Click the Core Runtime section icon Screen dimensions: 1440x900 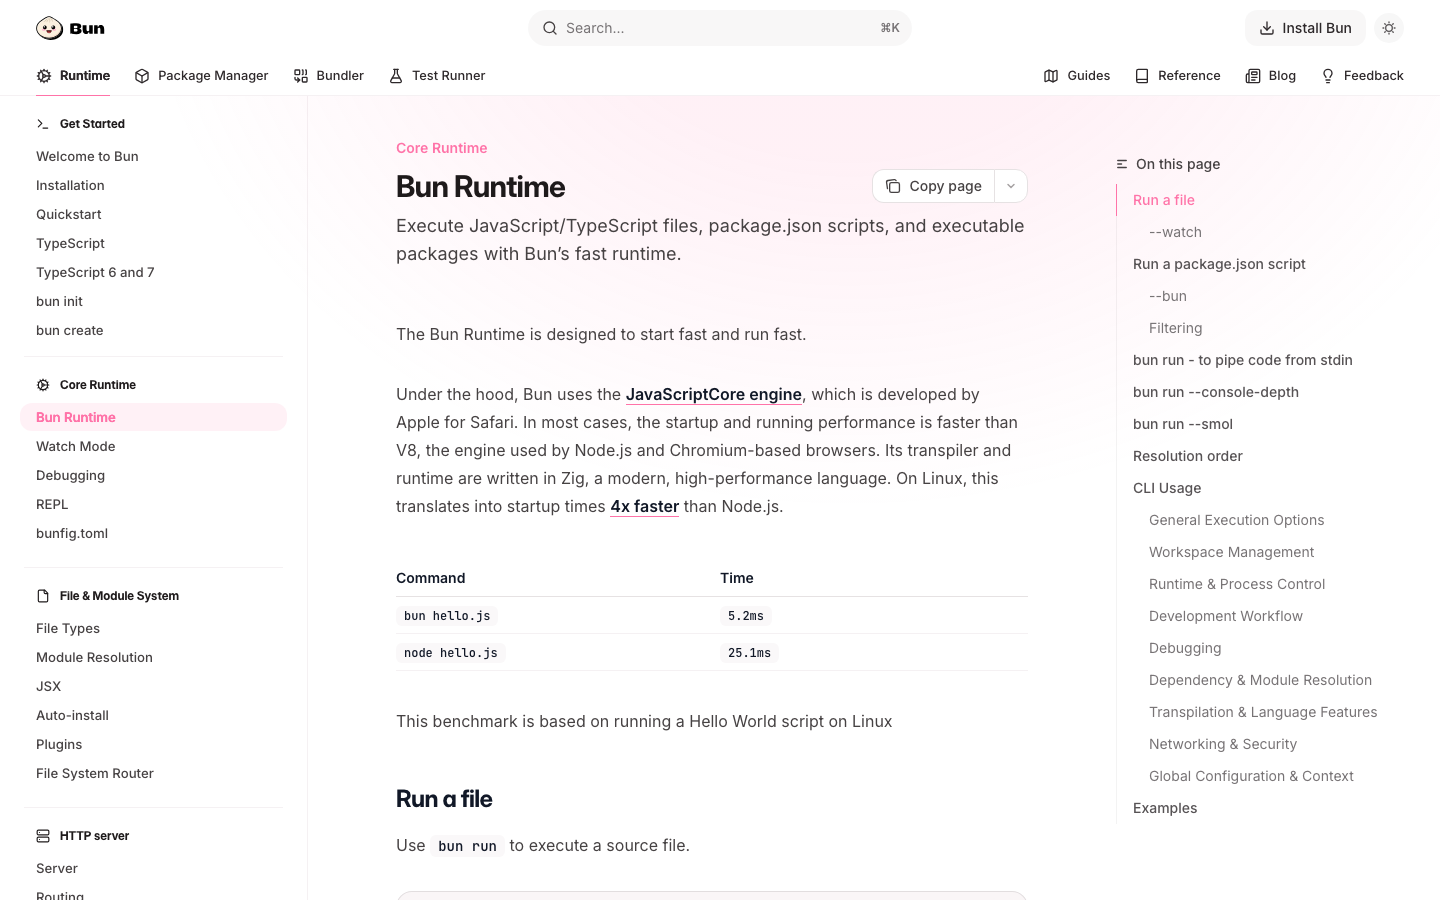43,385
